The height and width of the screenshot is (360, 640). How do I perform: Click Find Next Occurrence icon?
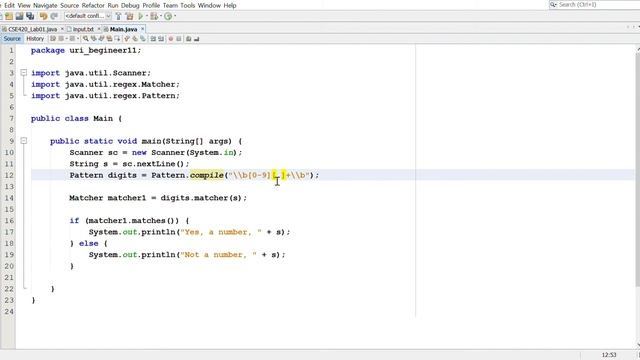(101, 39)
